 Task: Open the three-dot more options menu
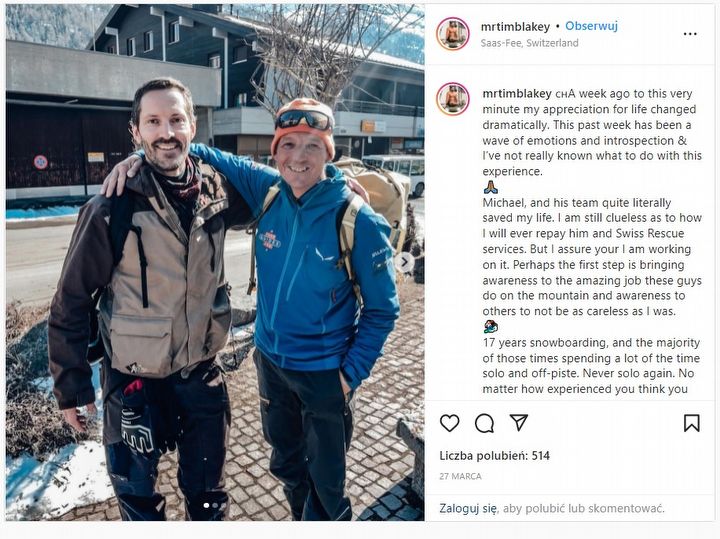pos(690,34)
